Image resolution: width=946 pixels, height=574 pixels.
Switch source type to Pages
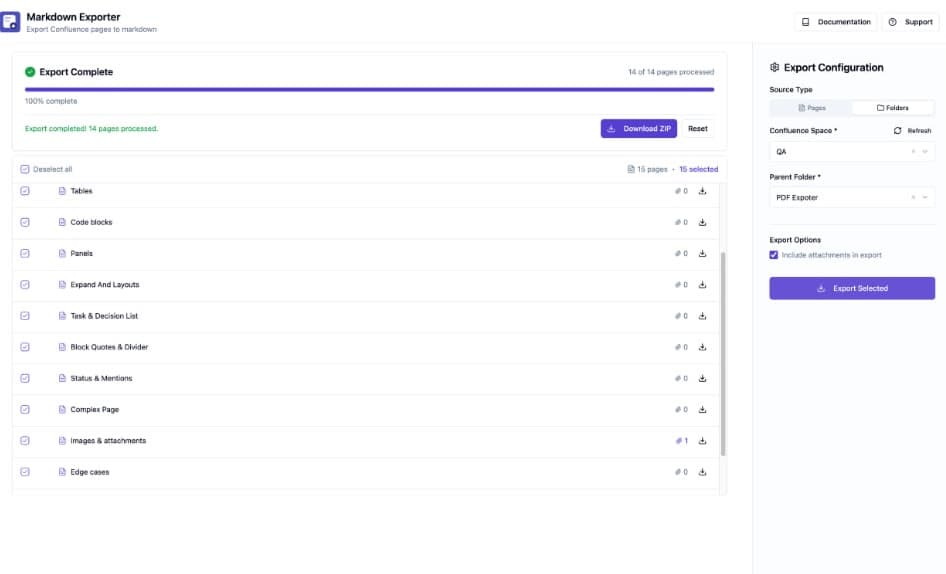tap(811, 108)
